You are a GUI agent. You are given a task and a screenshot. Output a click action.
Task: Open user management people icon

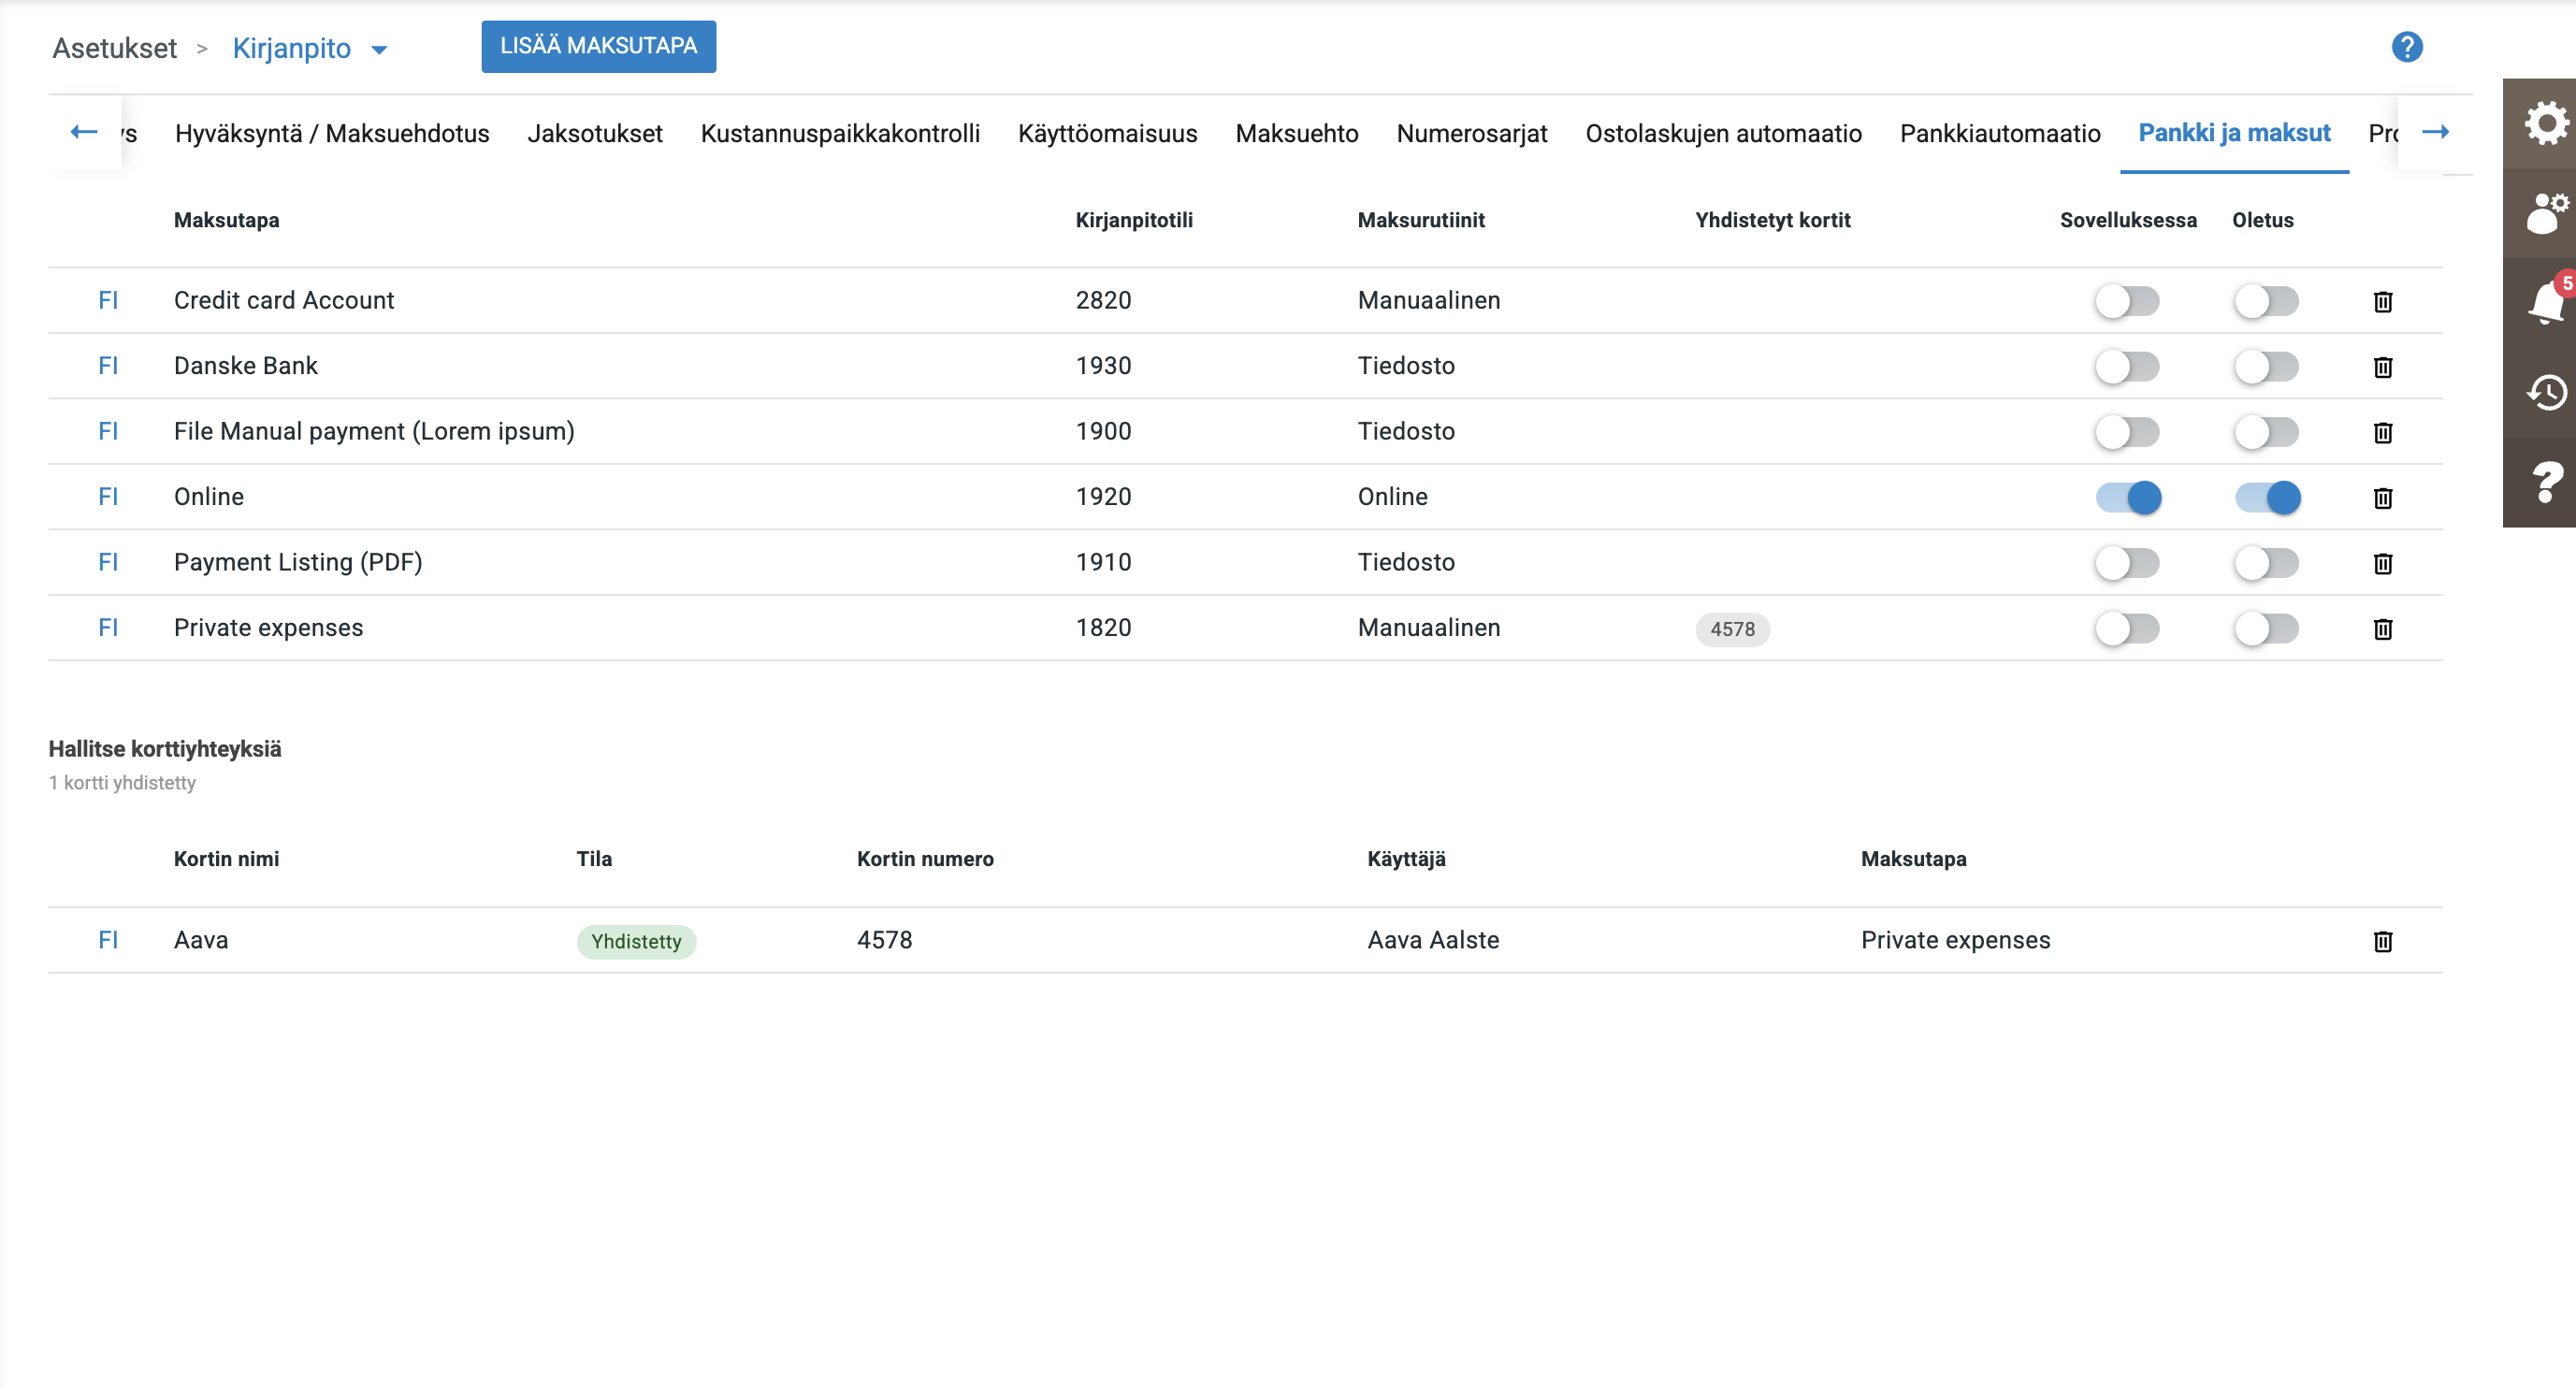pos(2544,213)
